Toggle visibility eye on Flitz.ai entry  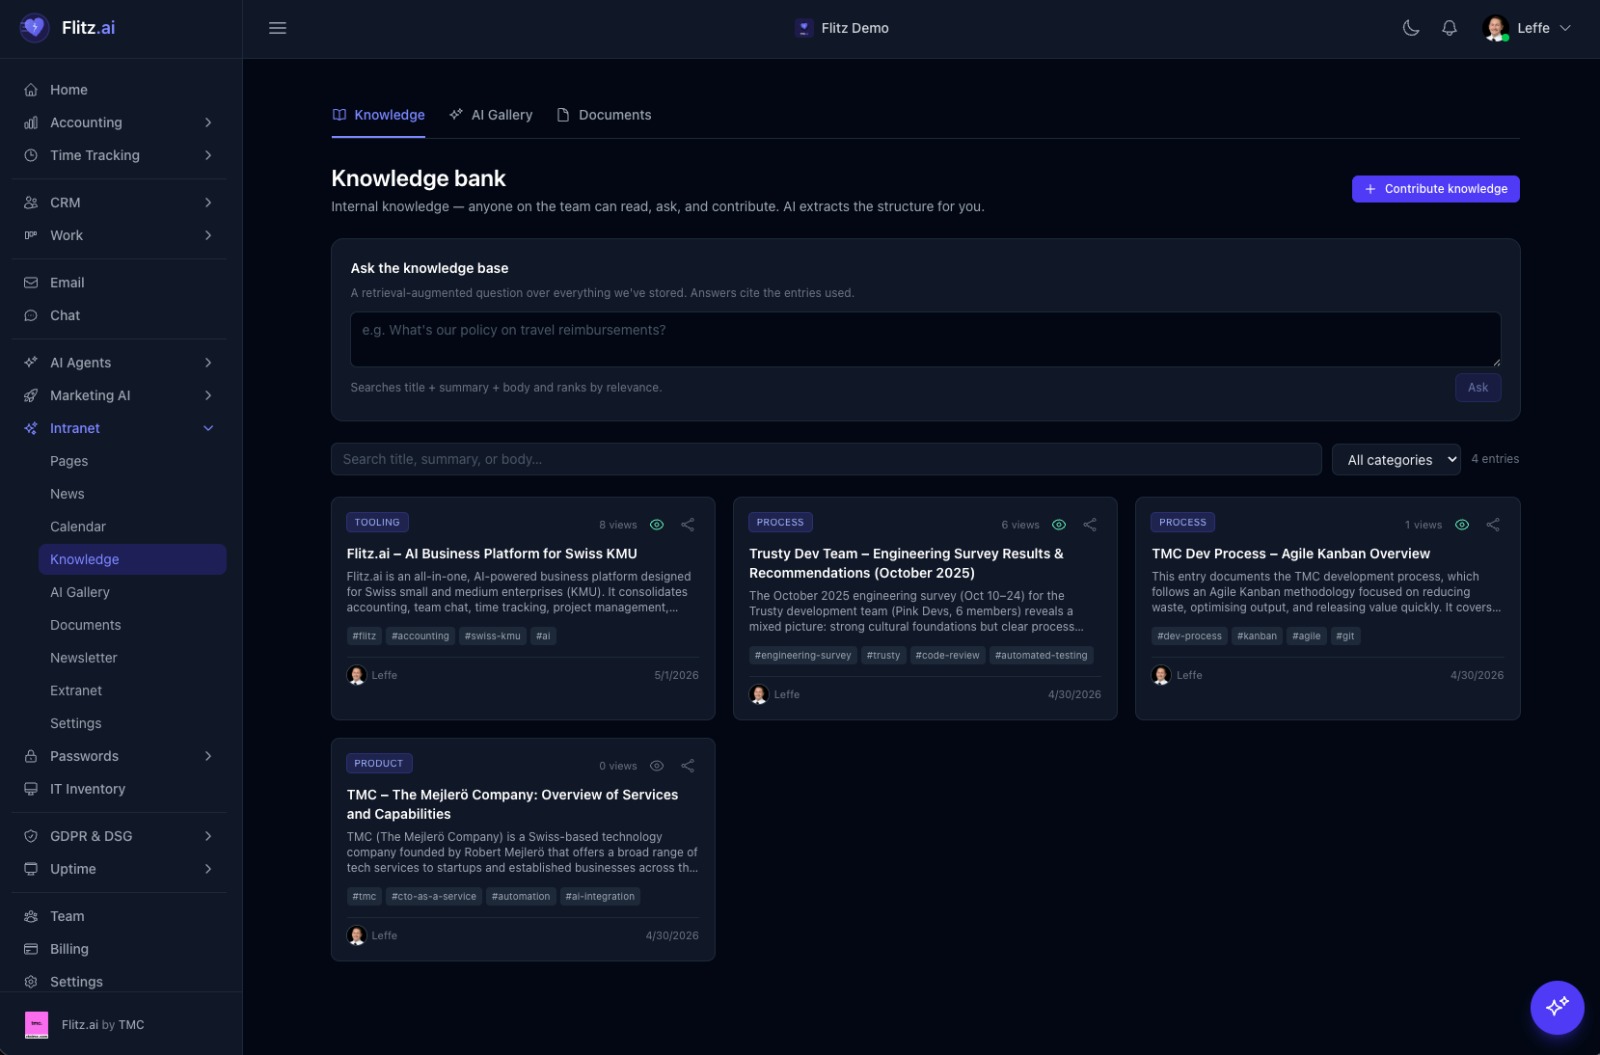[657, 525]
